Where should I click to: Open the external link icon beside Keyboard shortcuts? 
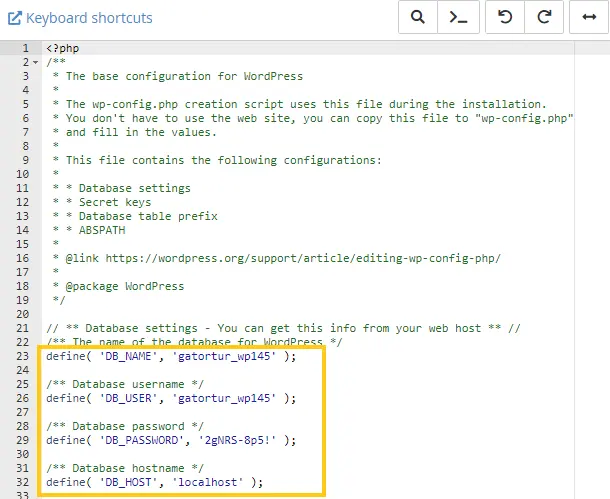(x=15, y=18)
